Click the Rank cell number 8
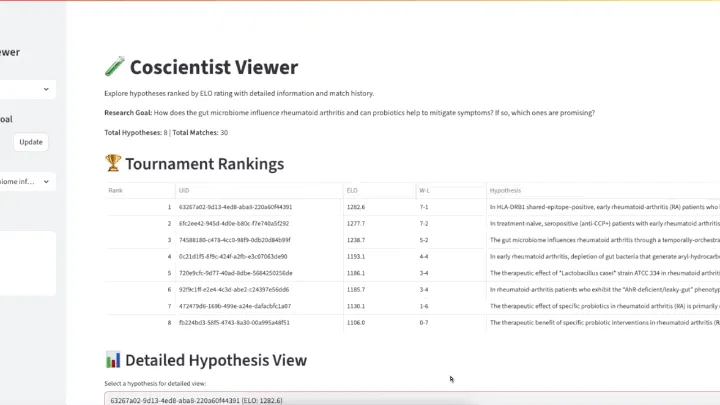 click(140, 323)
